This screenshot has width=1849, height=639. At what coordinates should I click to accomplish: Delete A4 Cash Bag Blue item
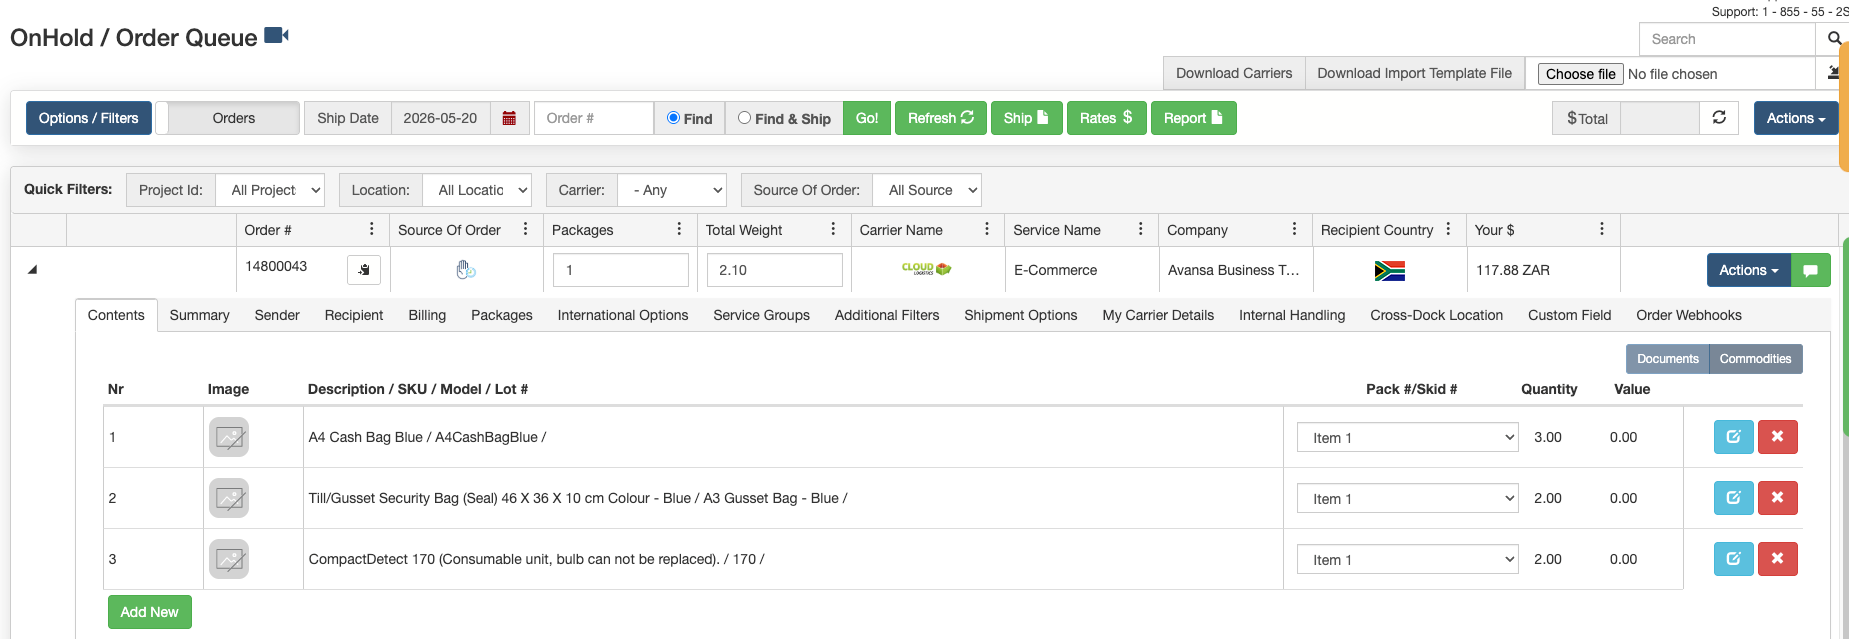coord(1777,437)
